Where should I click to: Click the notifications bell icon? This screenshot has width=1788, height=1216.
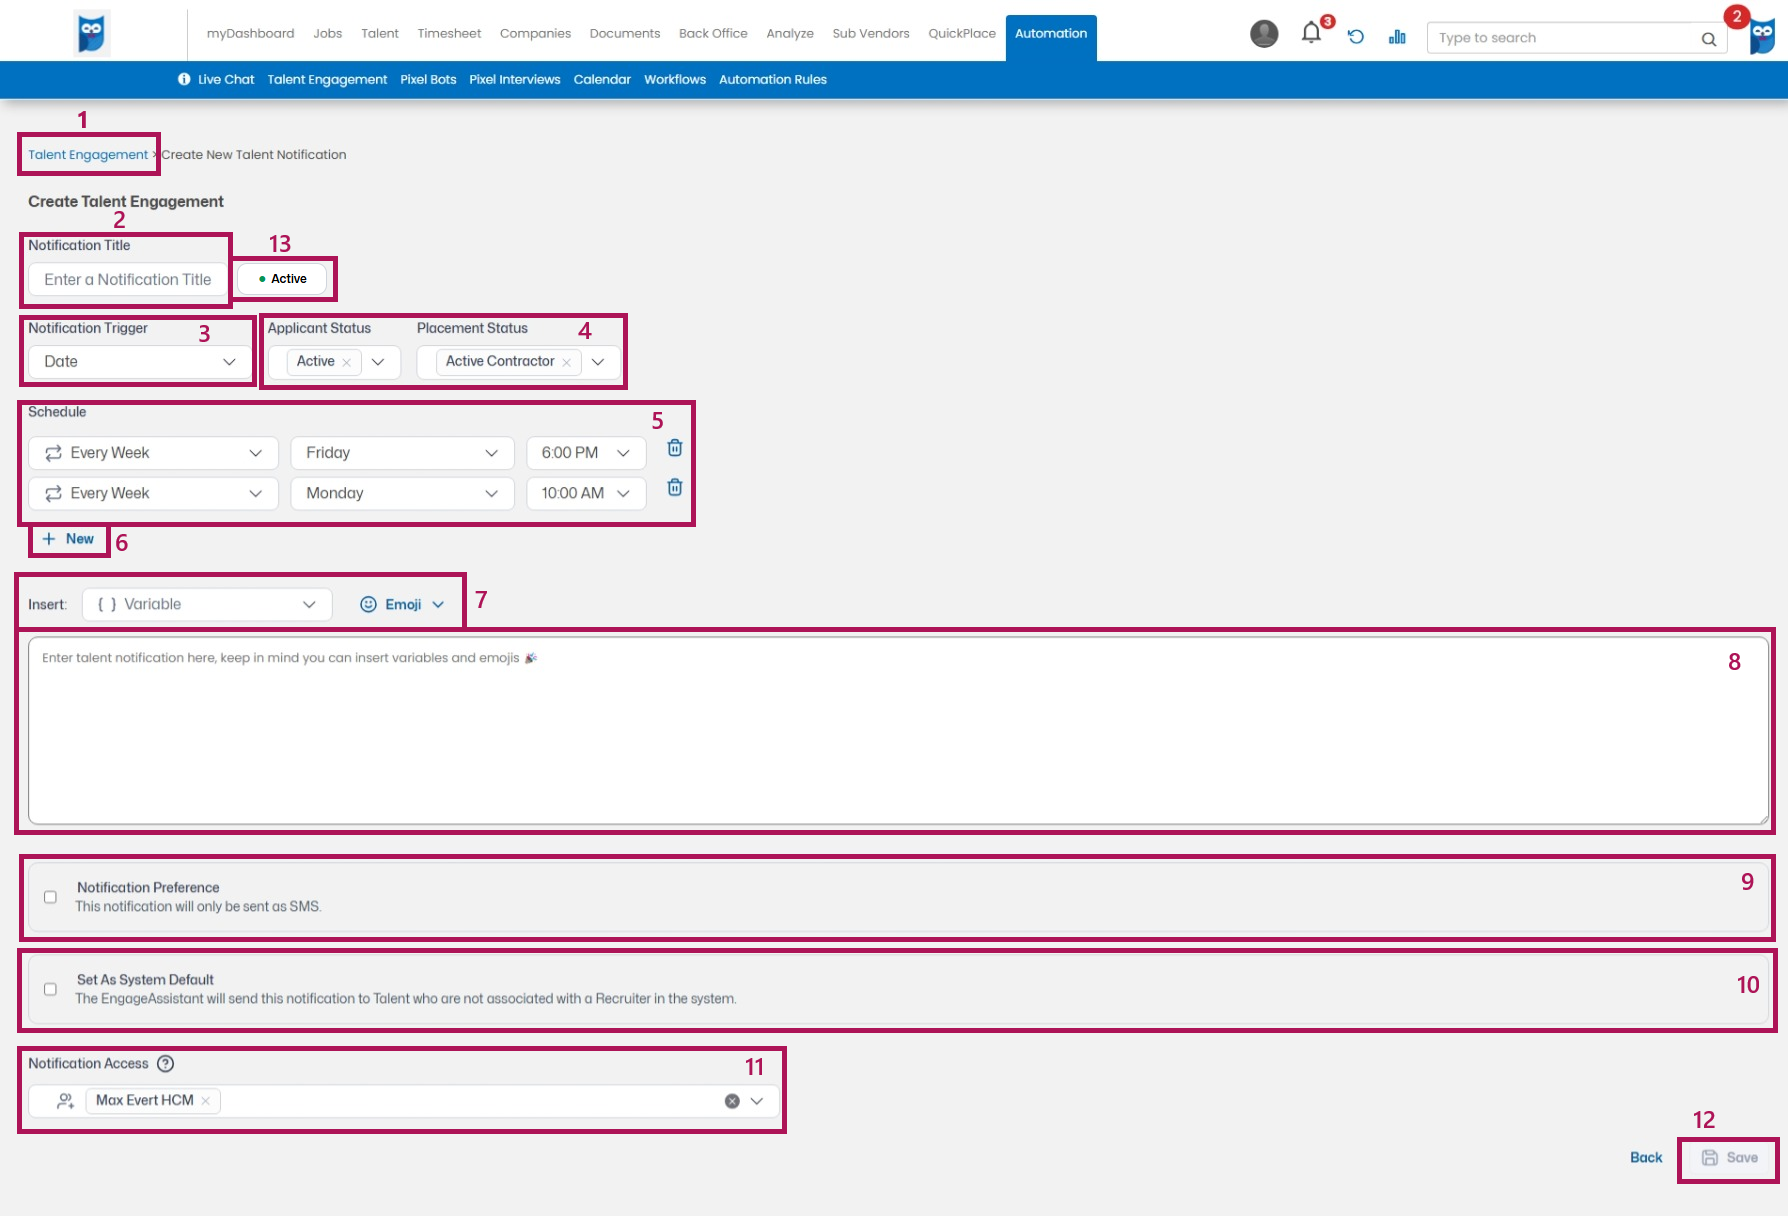[1311, 34]
